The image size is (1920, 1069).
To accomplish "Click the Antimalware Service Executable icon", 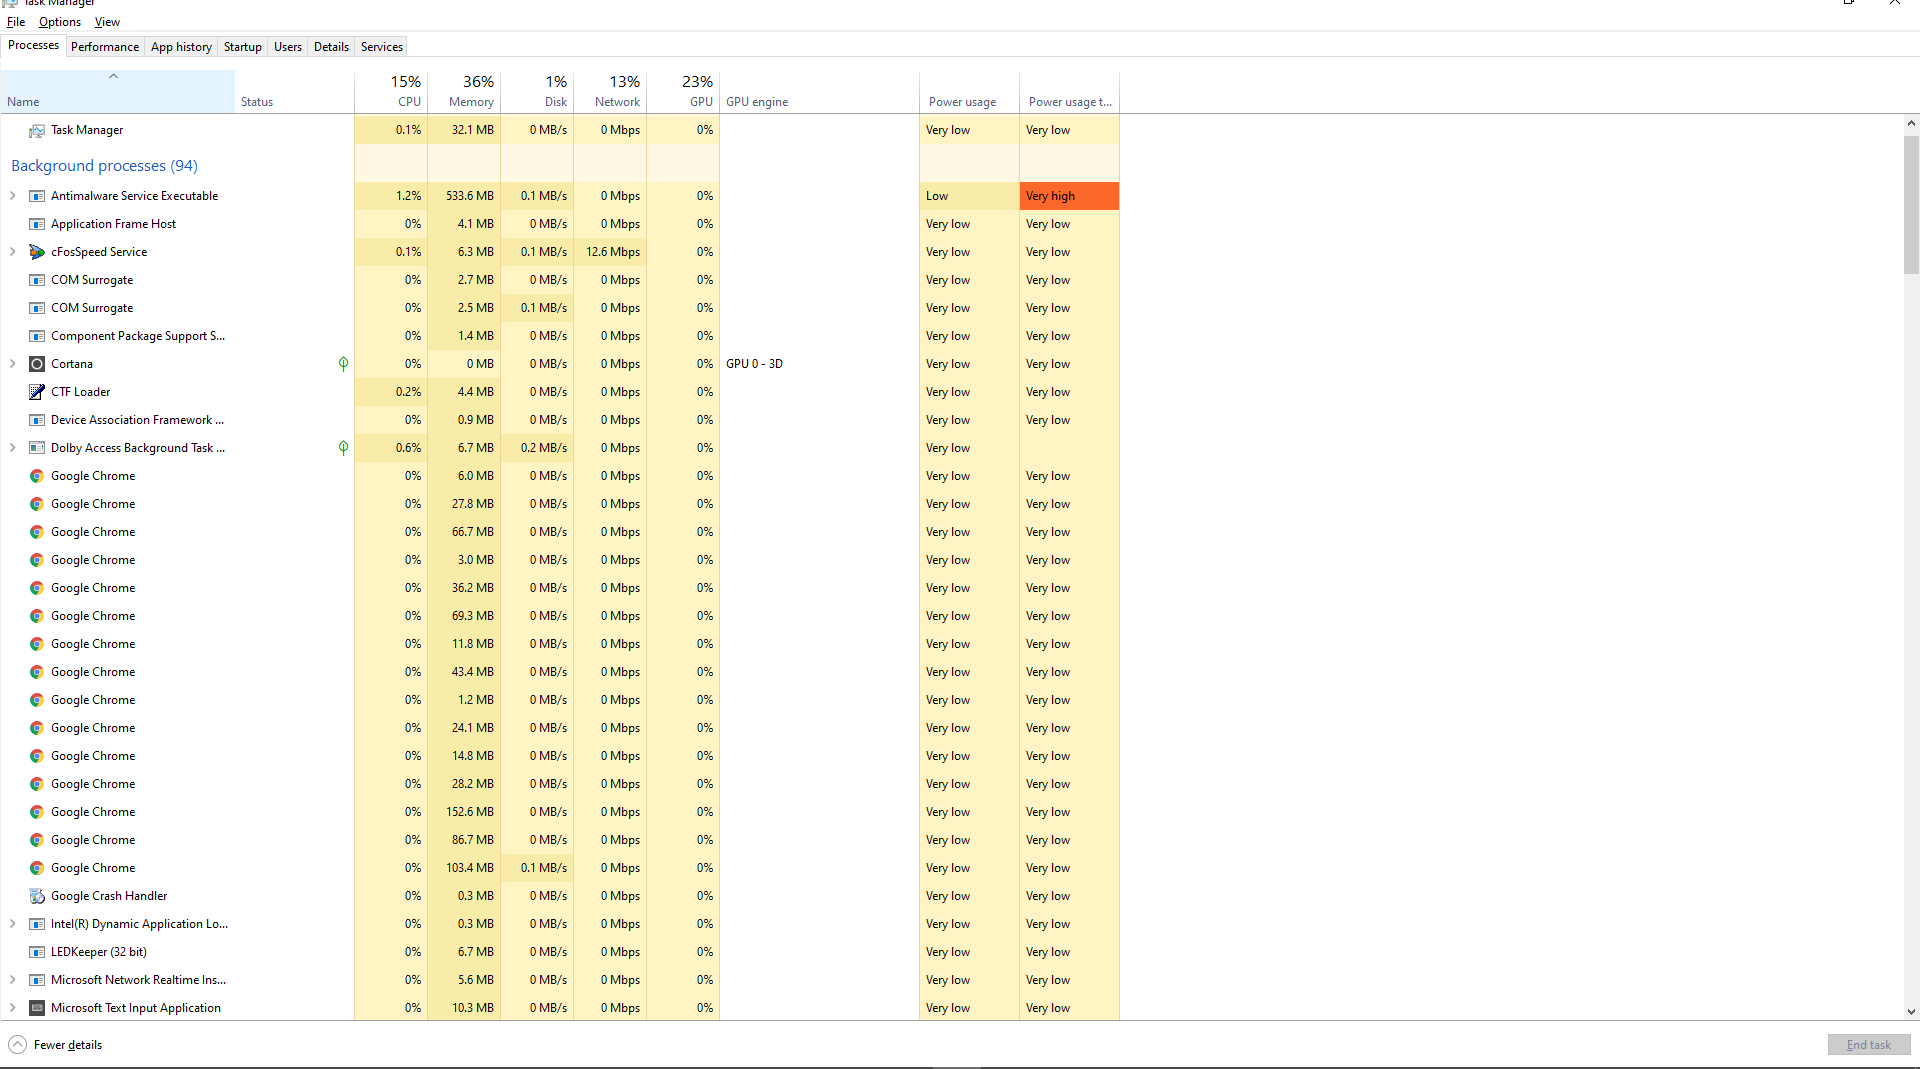I will [37, 196].
